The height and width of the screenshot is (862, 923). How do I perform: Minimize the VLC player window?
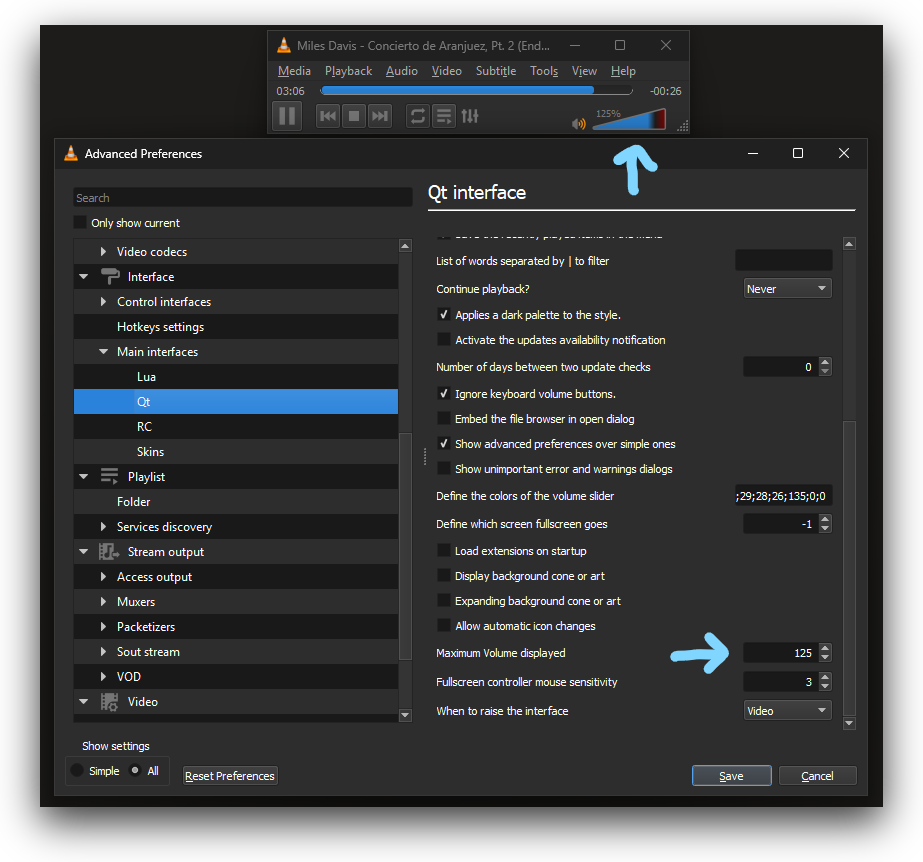575,45
